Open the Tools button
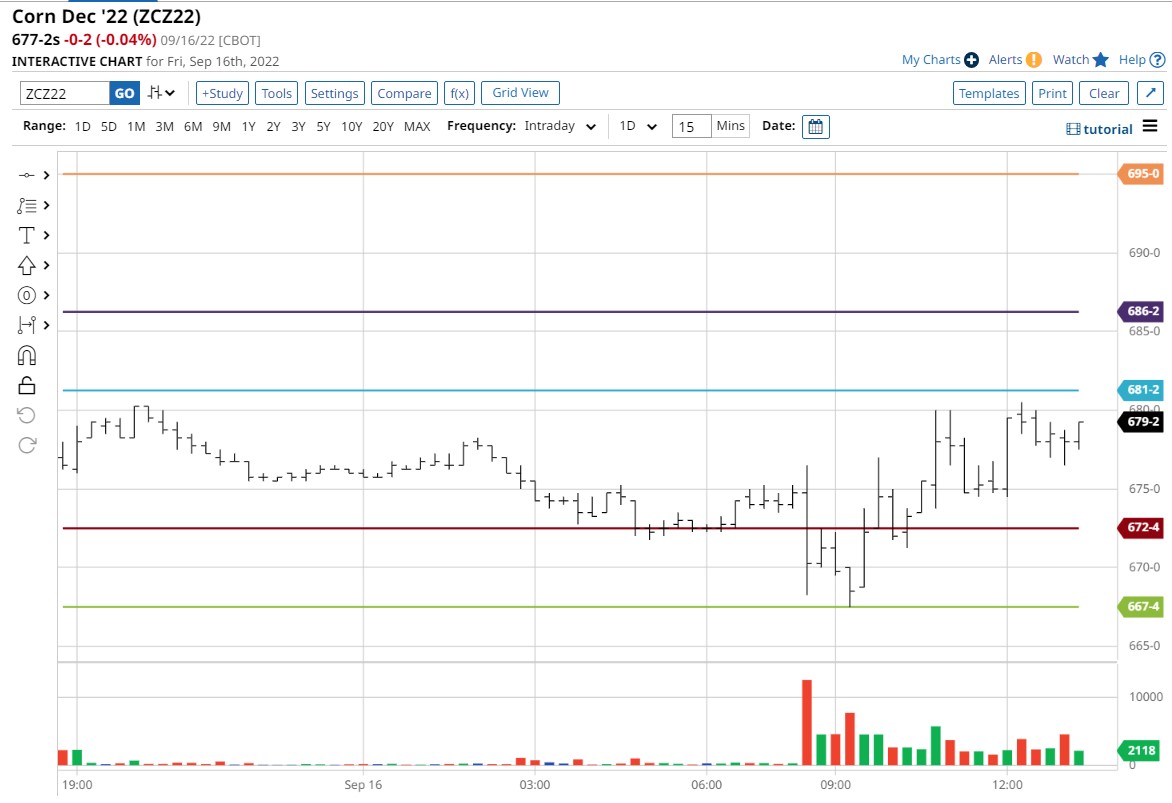The image size is (1172, 803). click(x=277, y=93)
